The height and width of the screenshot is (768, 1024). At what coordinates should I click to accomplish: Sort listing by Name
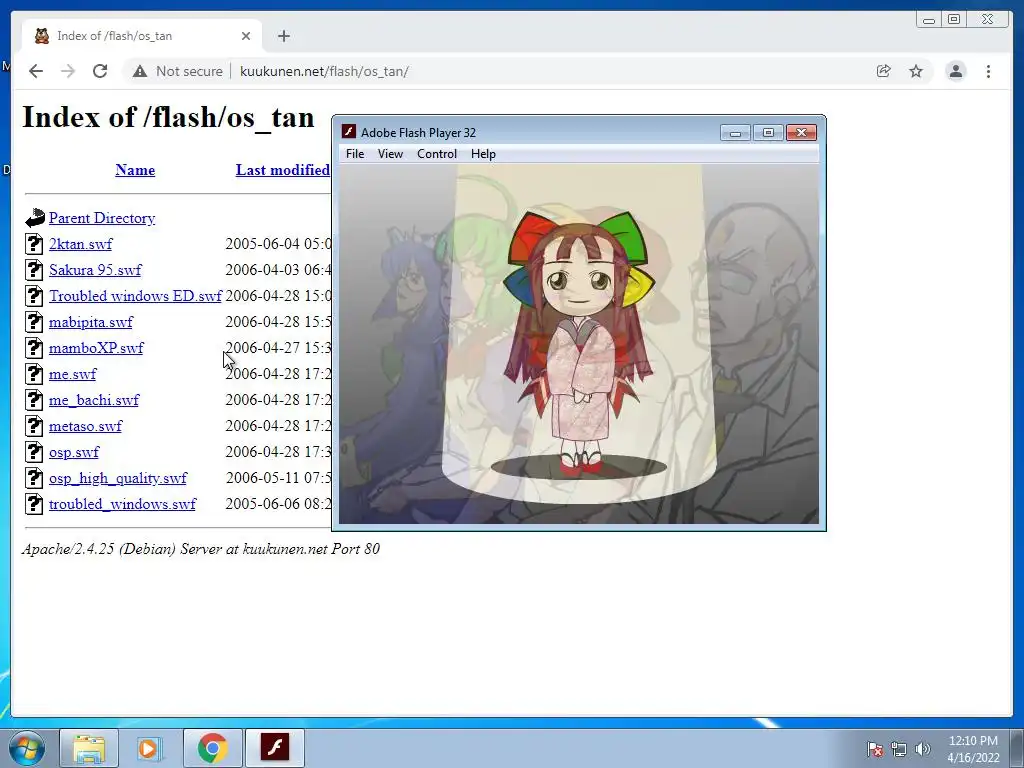pyautogui.click(x=135, y=170)
